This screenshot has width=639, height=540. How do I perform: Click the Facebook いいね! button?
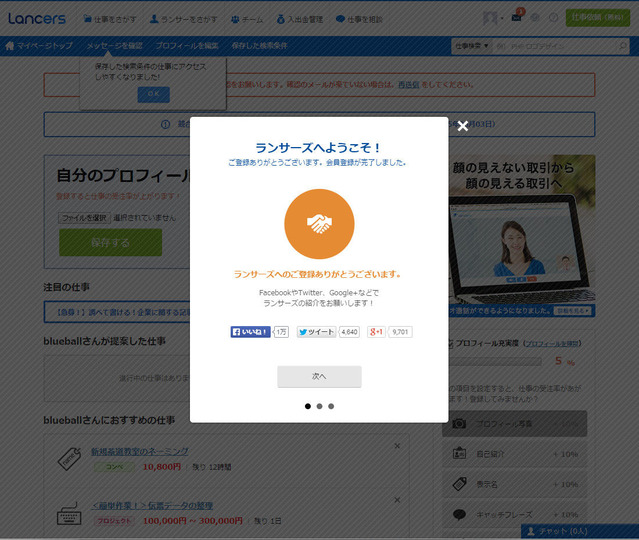(250, 332)
